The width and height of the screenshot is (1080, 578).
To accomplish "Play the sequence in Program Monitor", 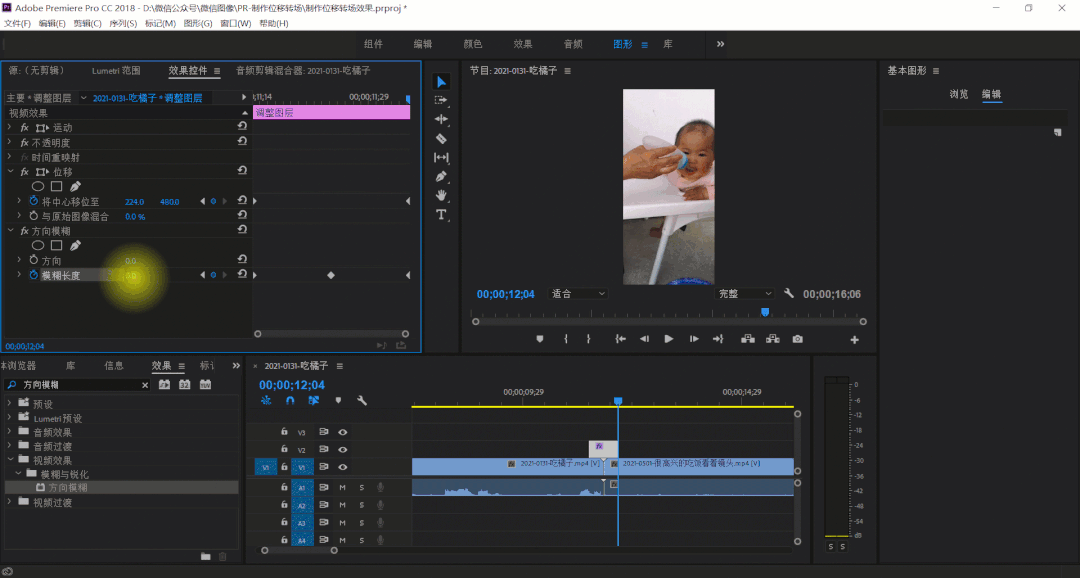I will click(668, 339).
